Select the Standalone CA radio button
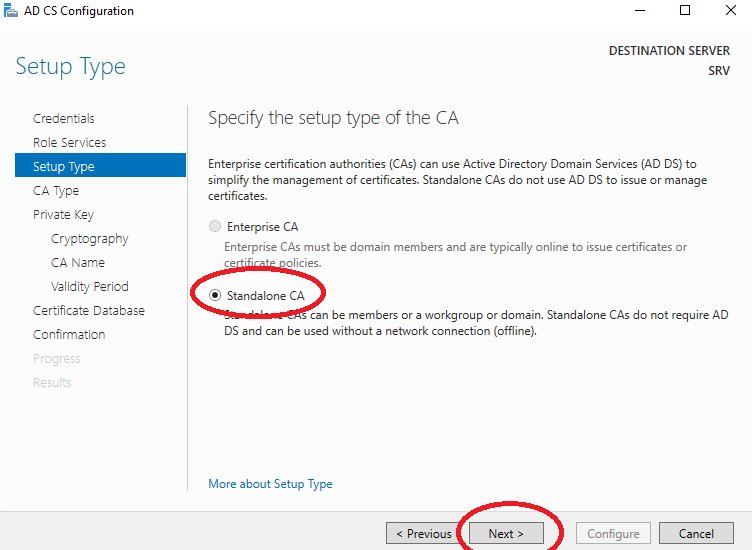Screen dimensions: 752x550 point(215,295)
